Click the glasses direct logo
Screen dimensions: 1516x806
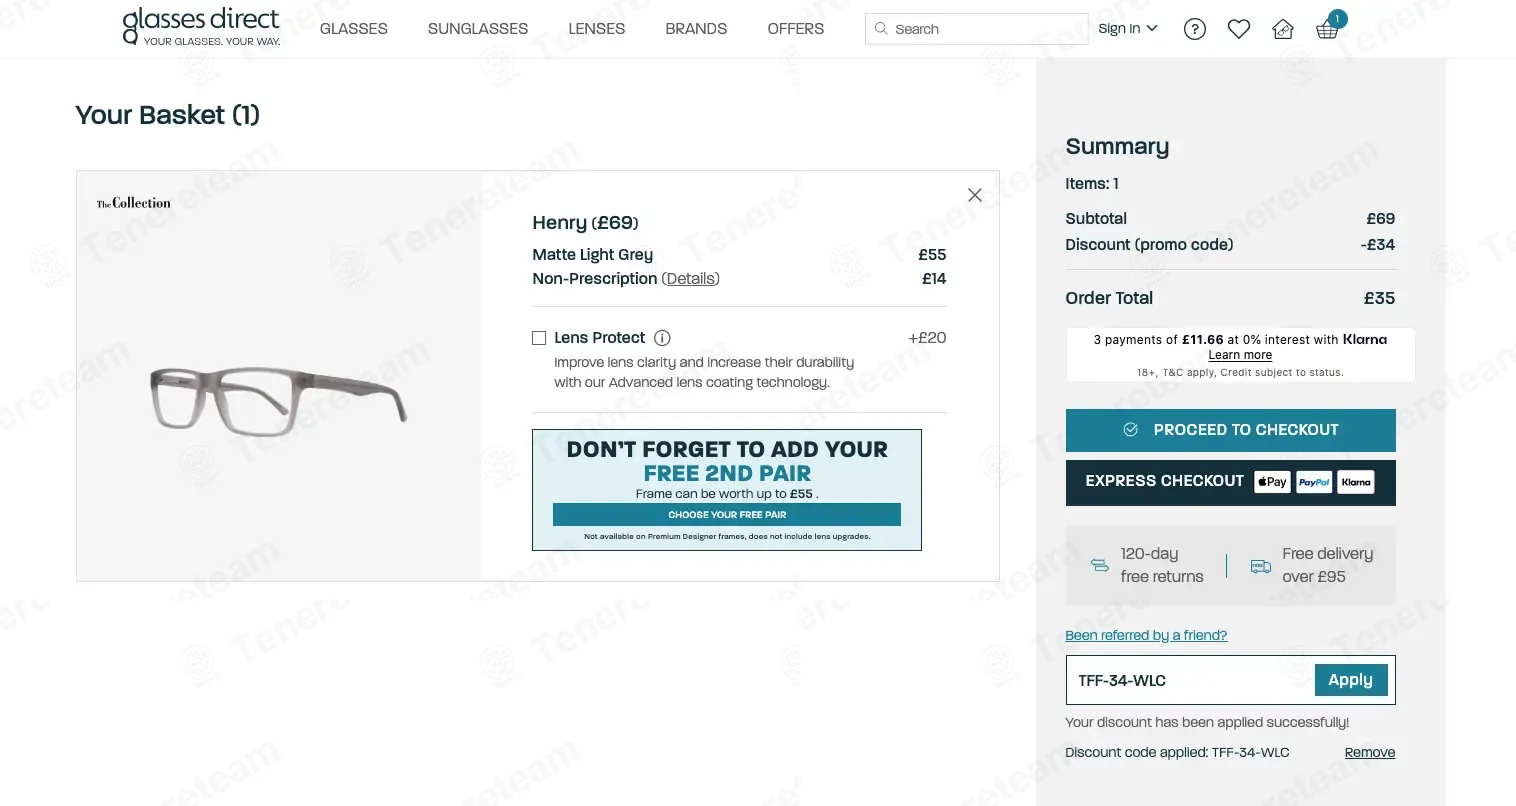pos(201,27)
